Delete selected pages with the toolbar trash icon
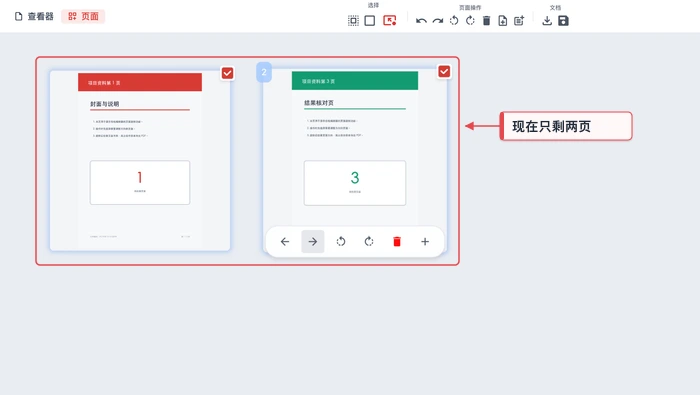 point(487,21)
